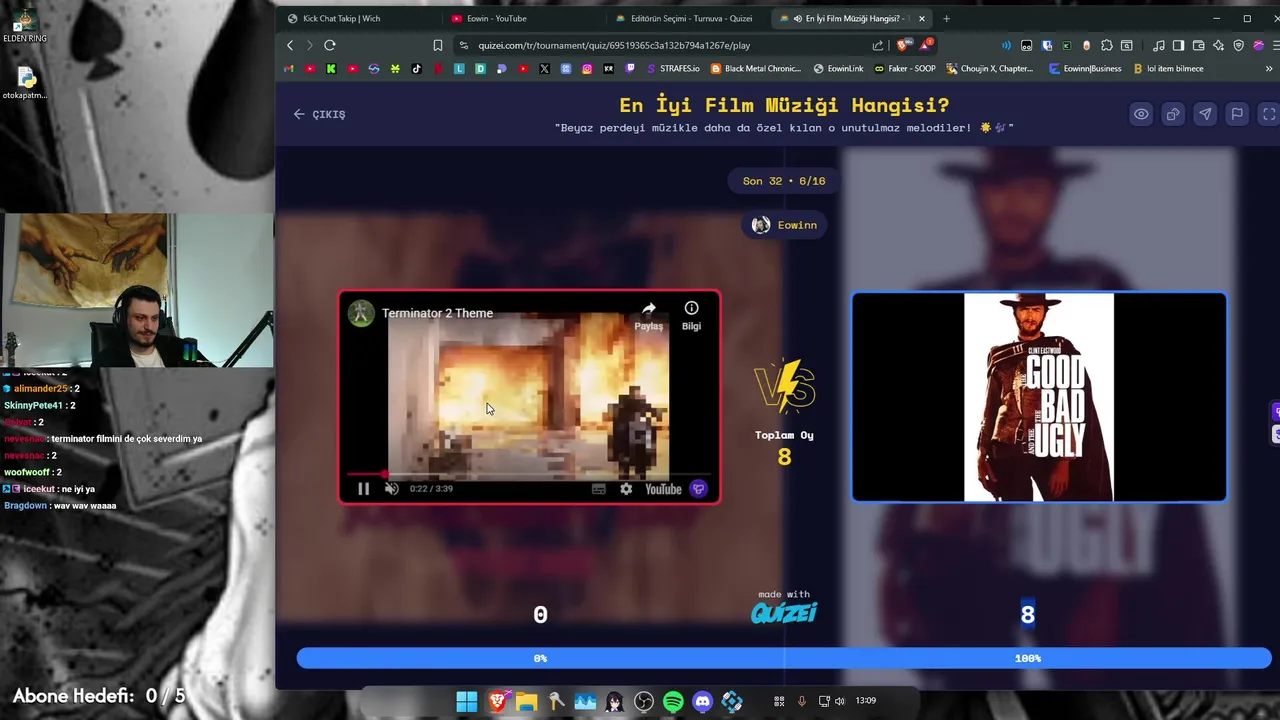Viewport: 1280px width, 720px height.
Task: Click the Paylaş share arrow on video
Action: pyautogui.click(x=649, y=315)
